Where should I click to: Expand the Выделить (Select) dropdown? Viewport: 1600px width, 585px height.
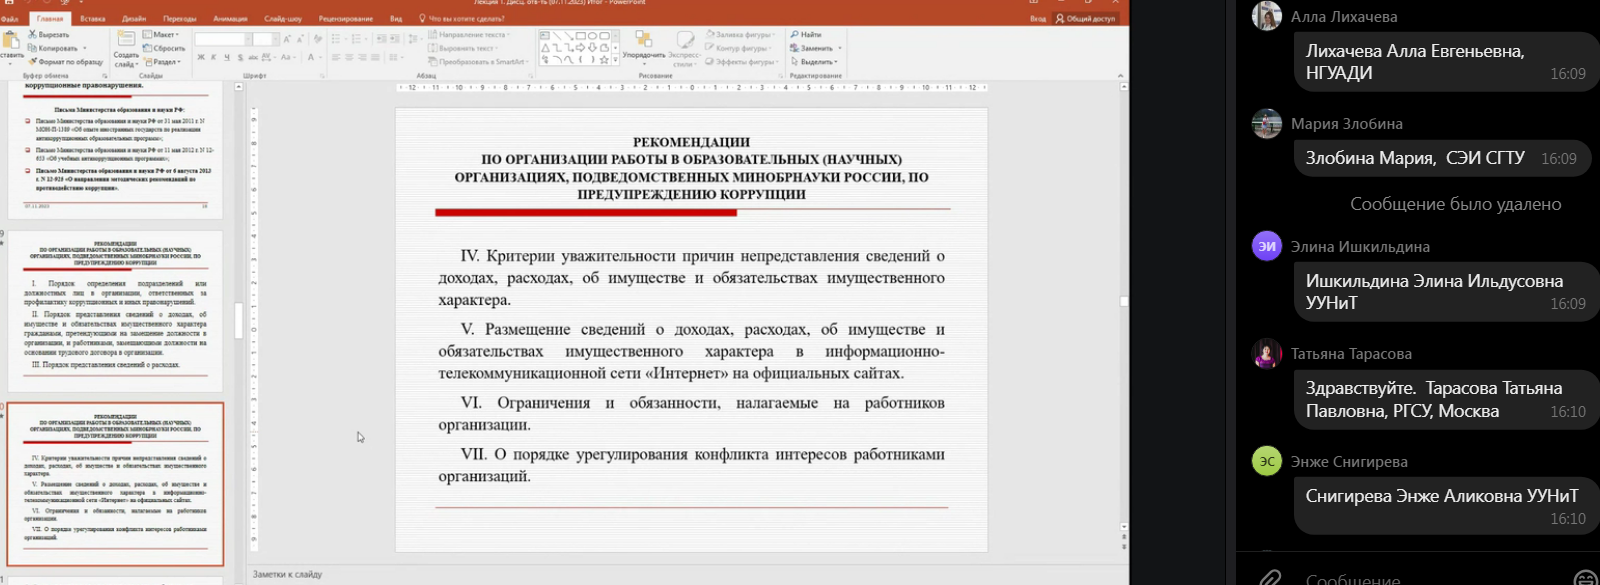pos(817,62)
